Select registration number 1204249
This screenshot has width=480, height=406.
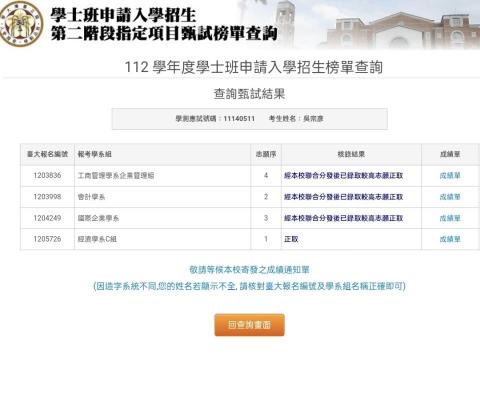click(x=47, y=218)
